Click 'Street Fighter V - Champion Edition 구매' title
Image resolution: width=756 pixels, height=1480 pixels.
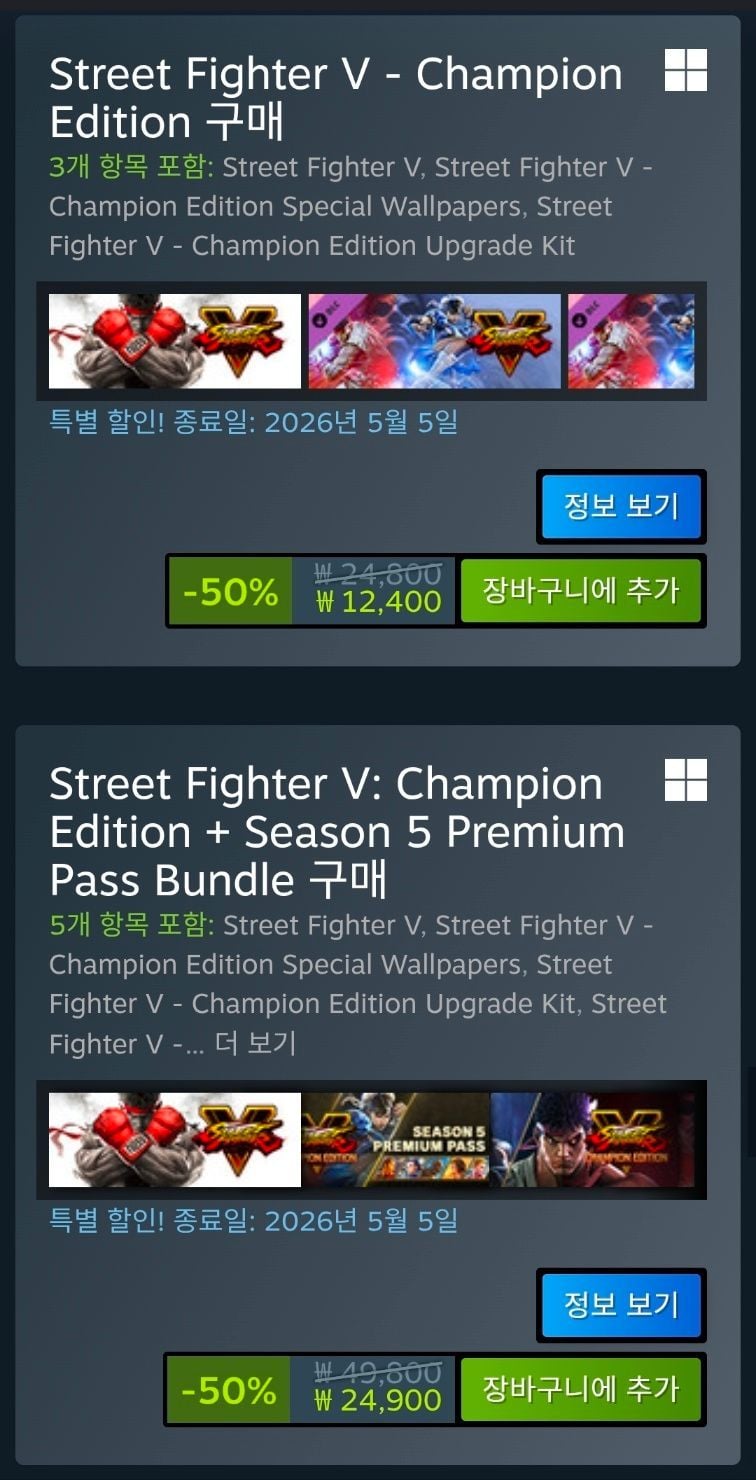point(336,98)
